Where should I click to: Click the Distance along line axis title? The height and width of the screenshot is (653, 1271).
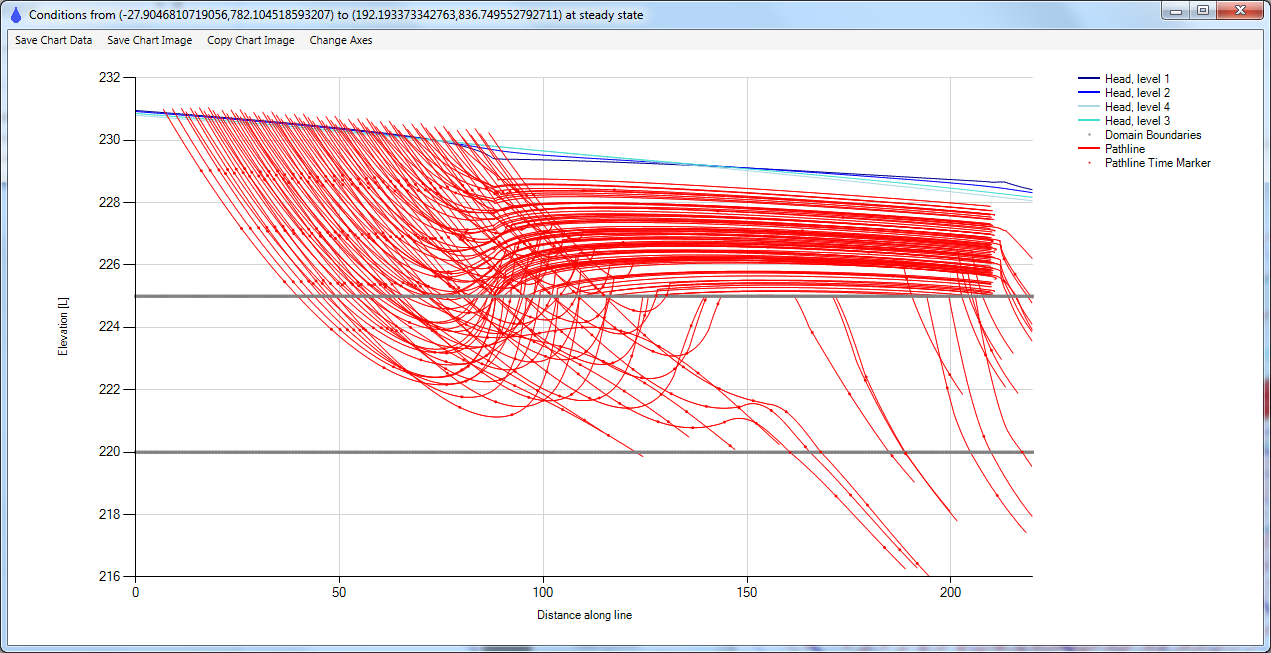click(x=584, y=615)
